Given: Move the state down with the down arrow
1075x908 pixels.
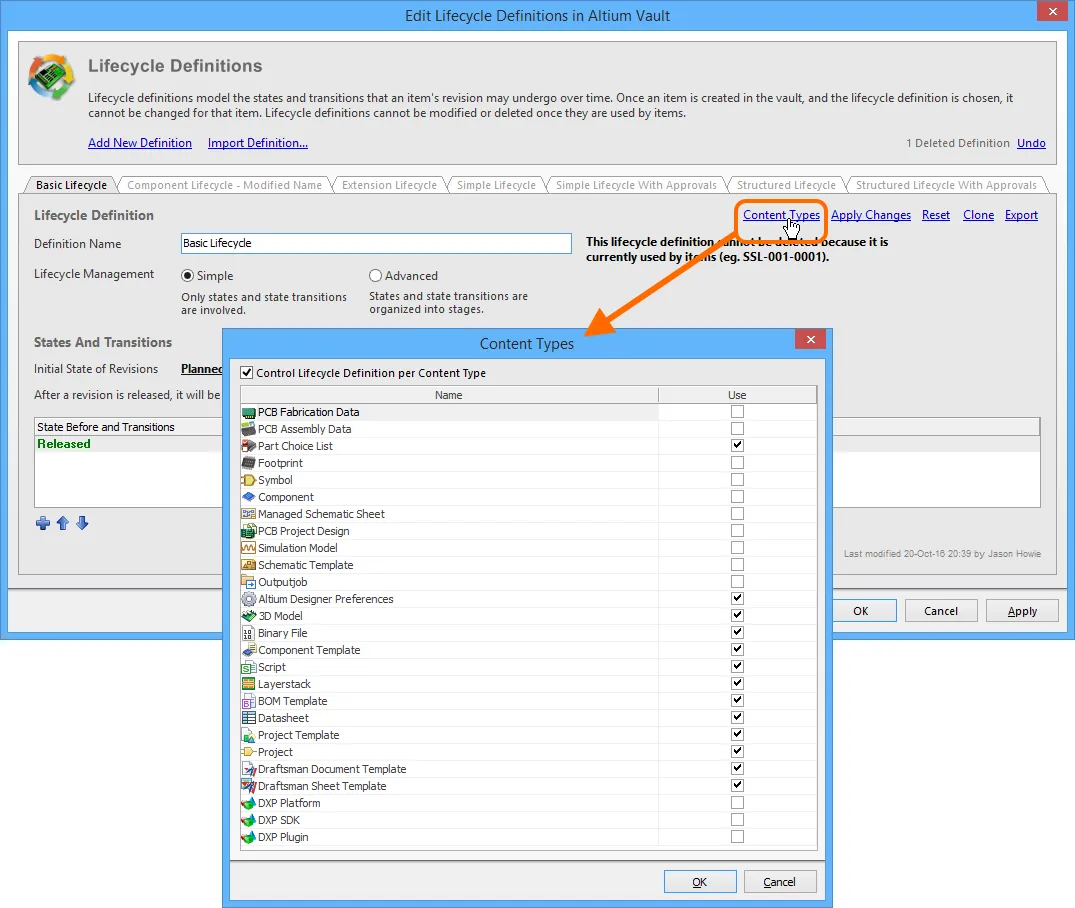Looking at the screenshot, I should pyautogui.click(x=82, y=524).
